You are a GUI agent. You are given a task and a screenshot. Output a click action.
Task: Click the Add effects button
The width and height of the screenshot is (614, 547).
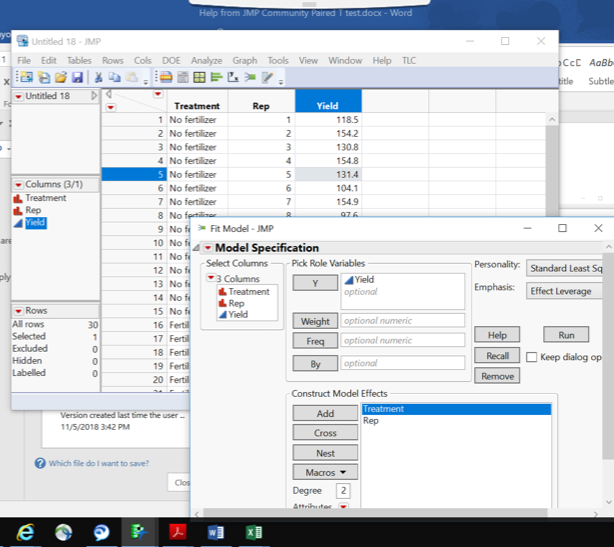[325, 413]
